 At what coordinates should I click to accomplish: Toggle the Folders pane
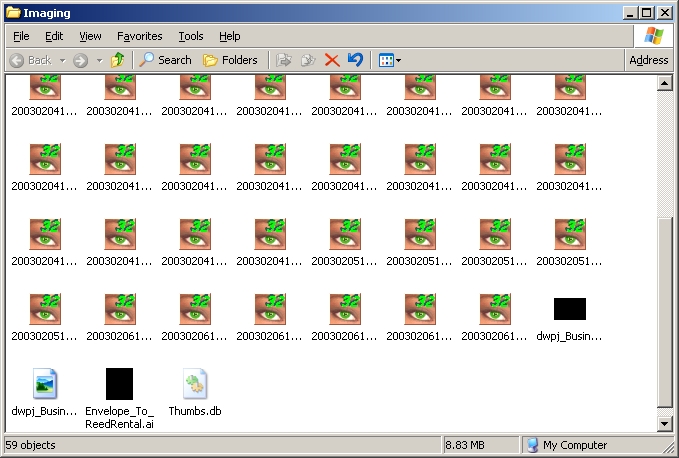tap(230, 60)
